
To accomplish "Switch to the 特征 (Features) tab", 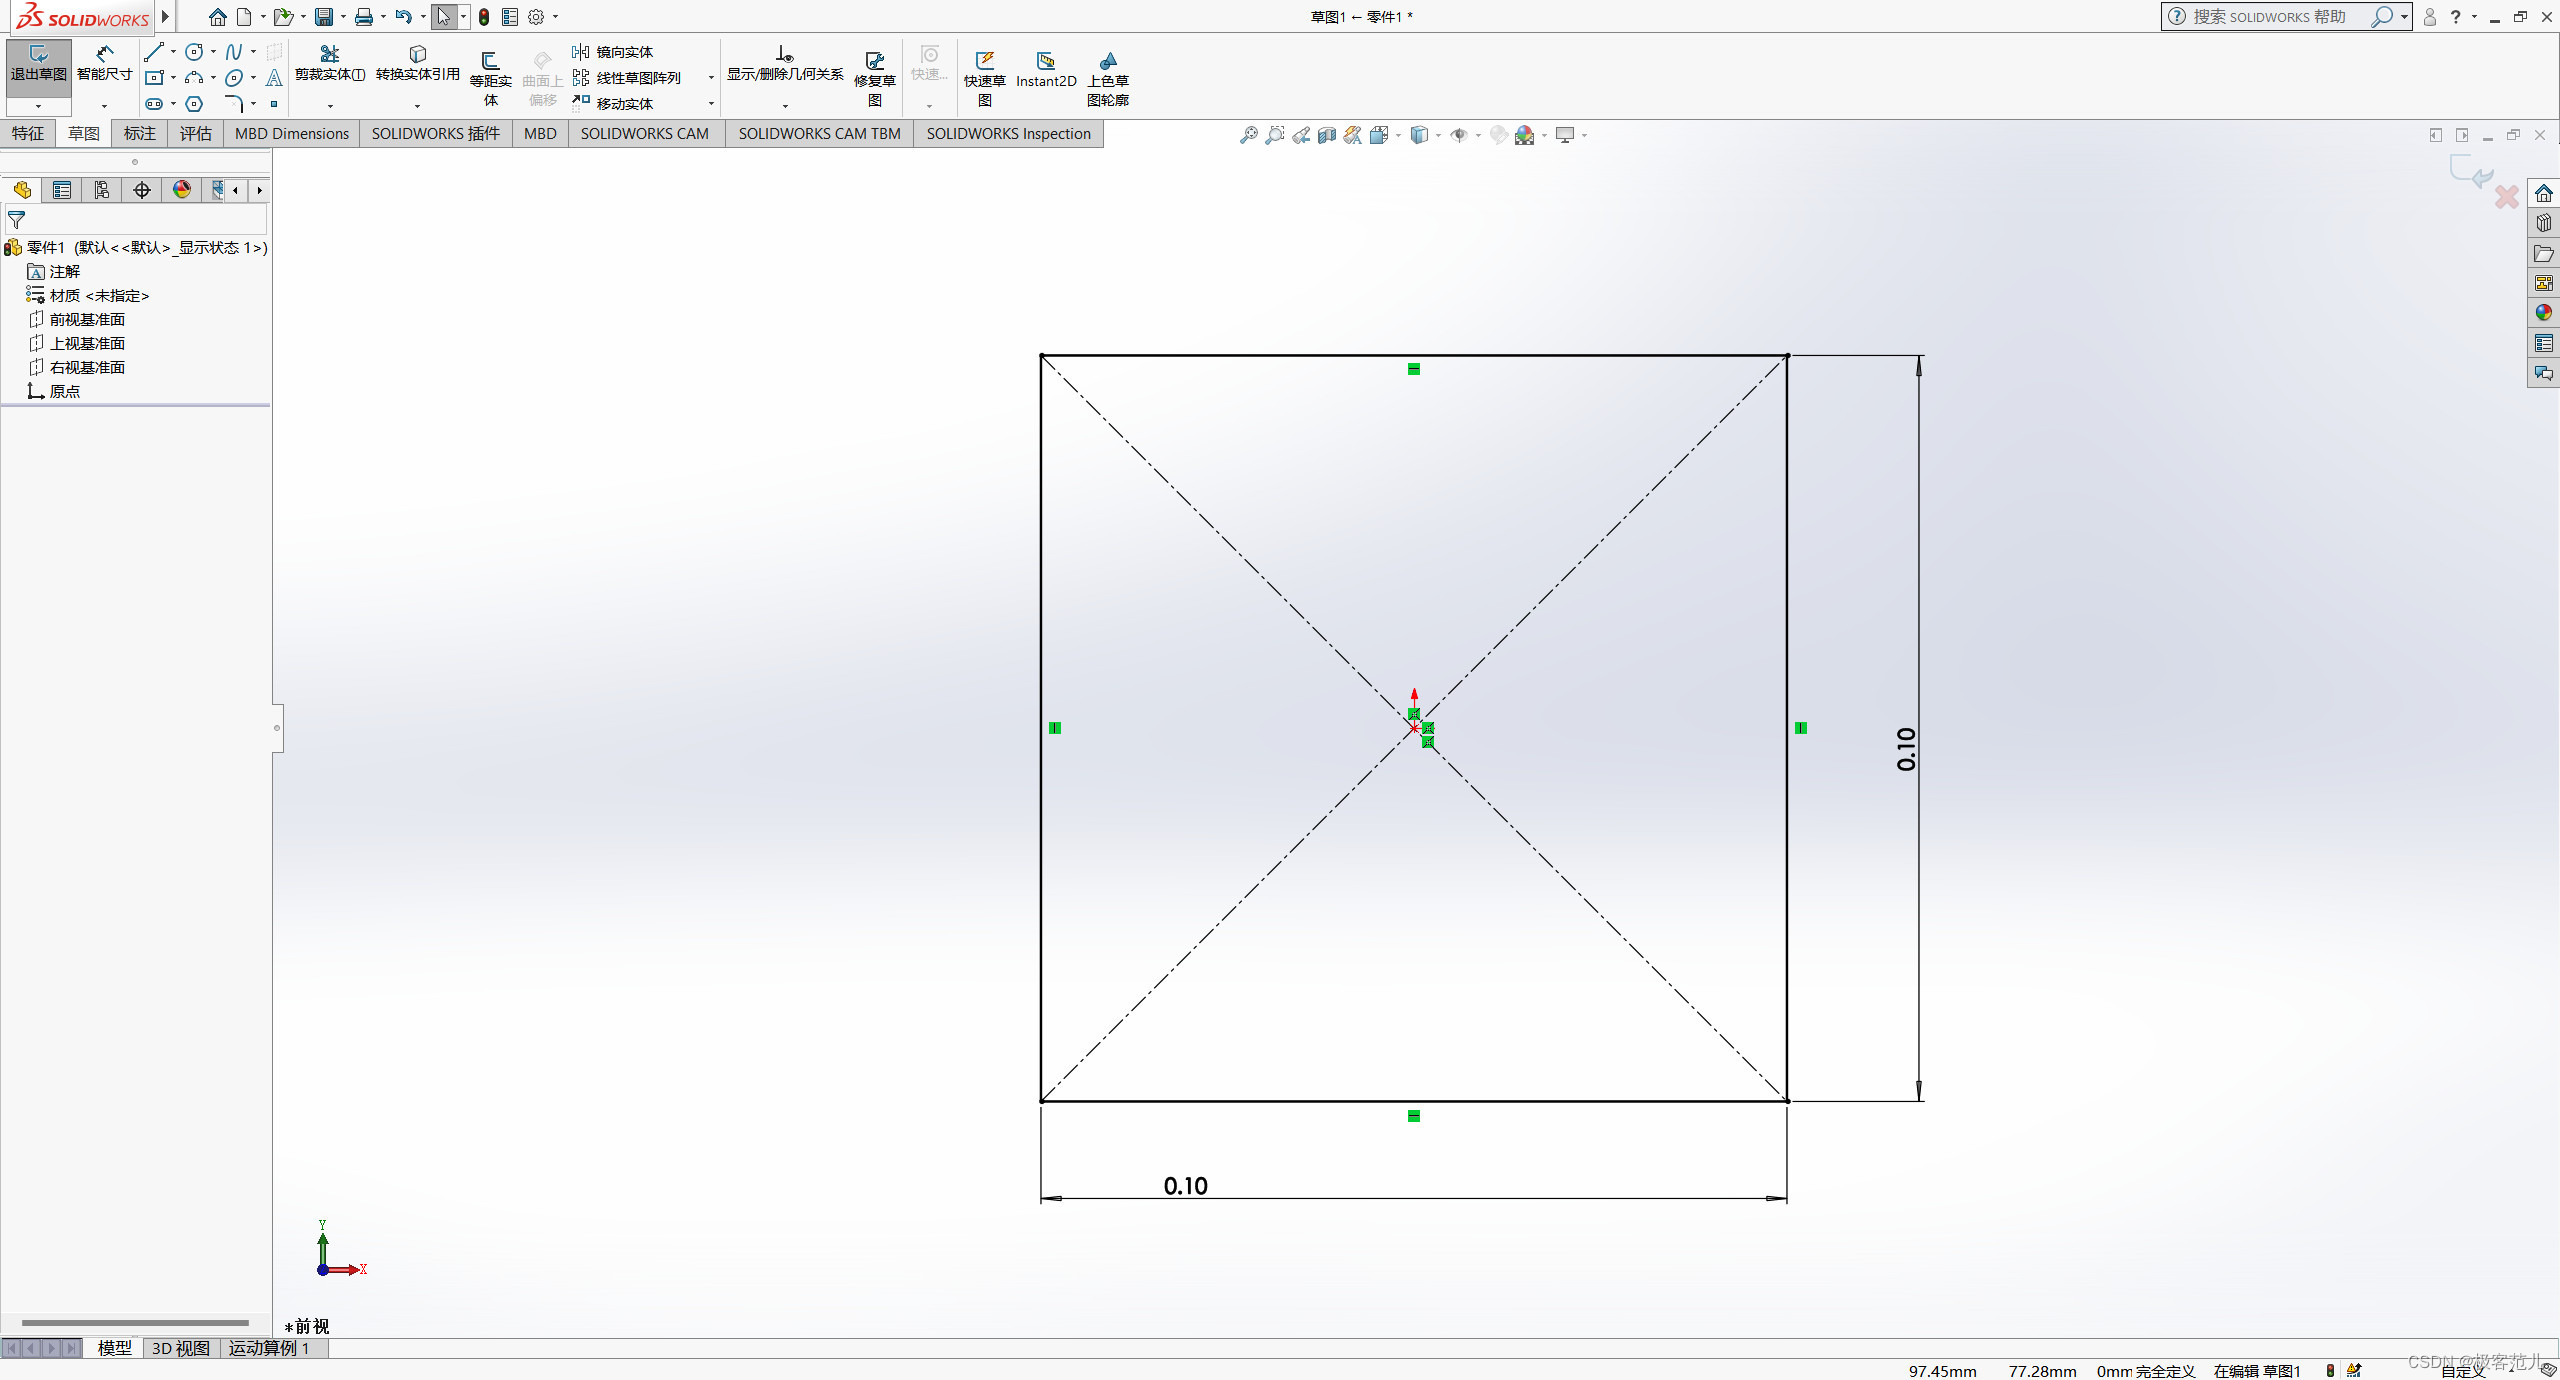I will 28,134.
